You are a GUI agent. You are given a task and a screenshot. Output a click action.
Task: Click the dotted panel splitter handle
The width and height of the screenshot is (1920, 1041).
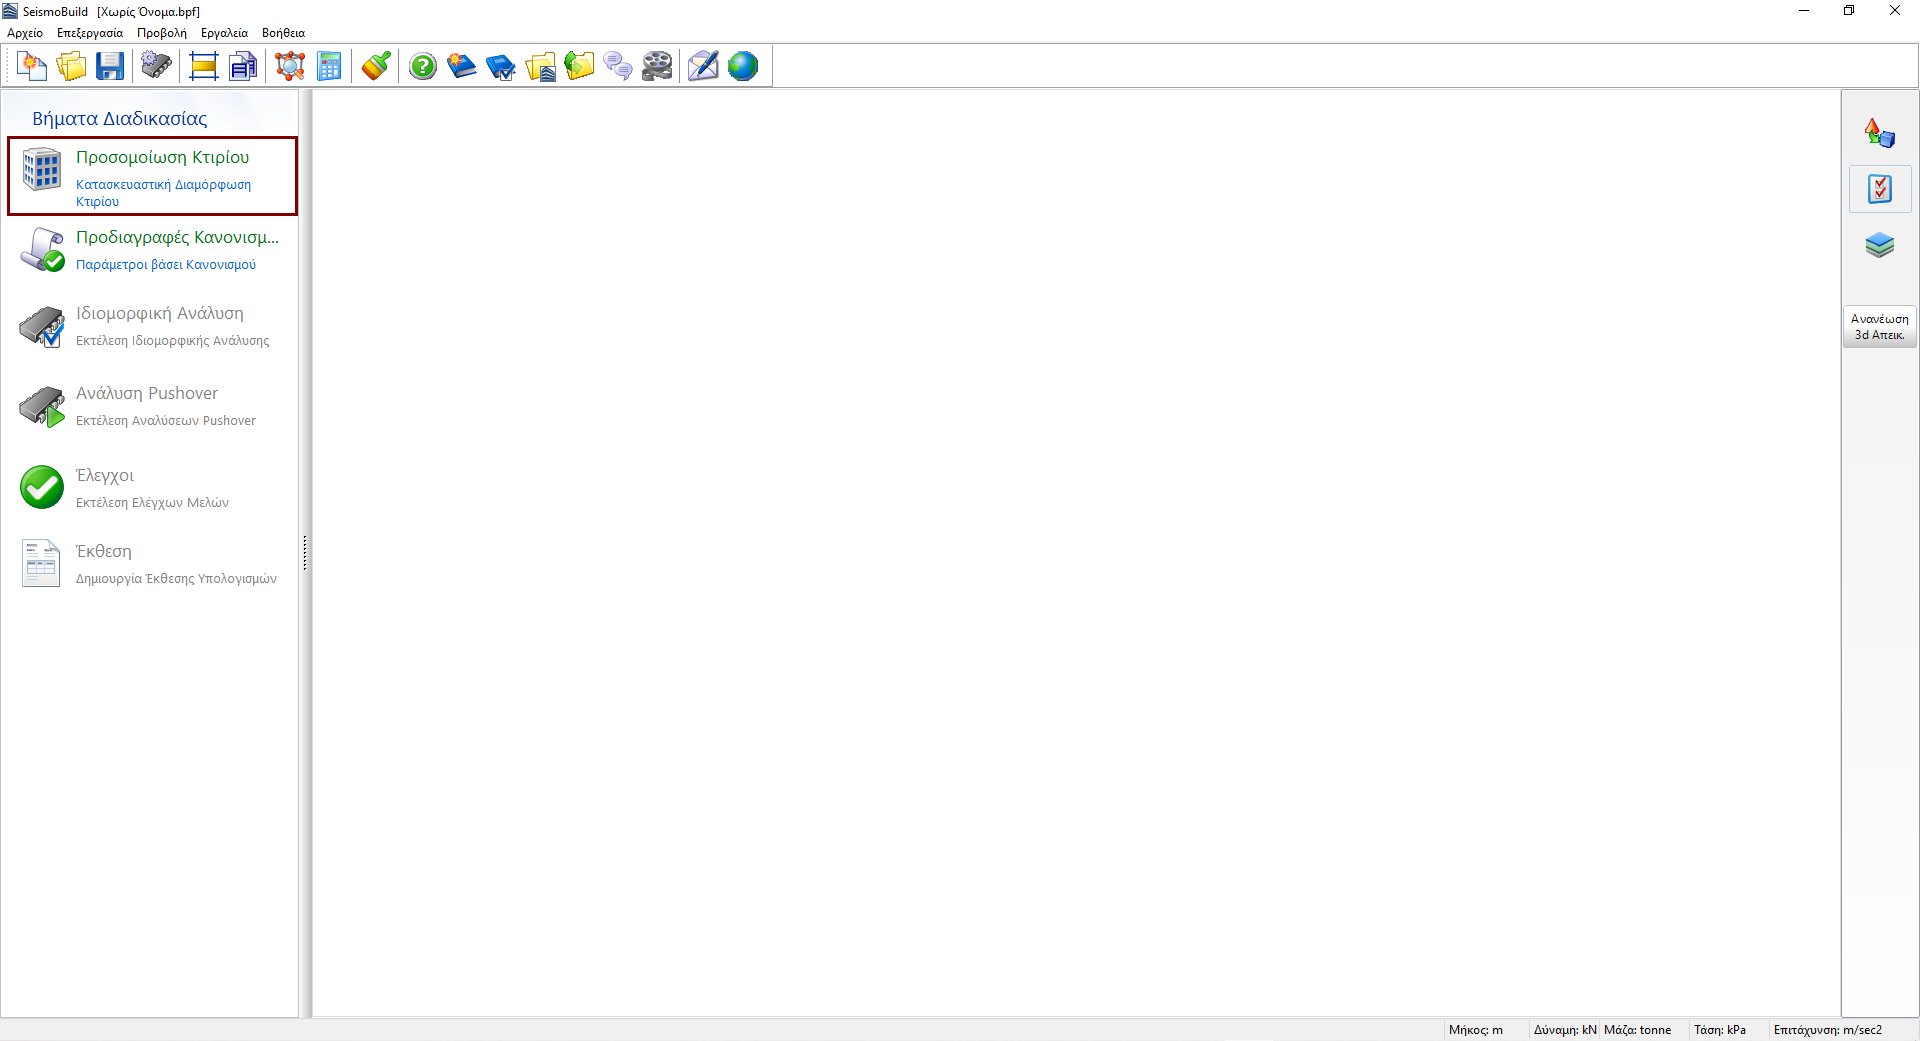305,553
